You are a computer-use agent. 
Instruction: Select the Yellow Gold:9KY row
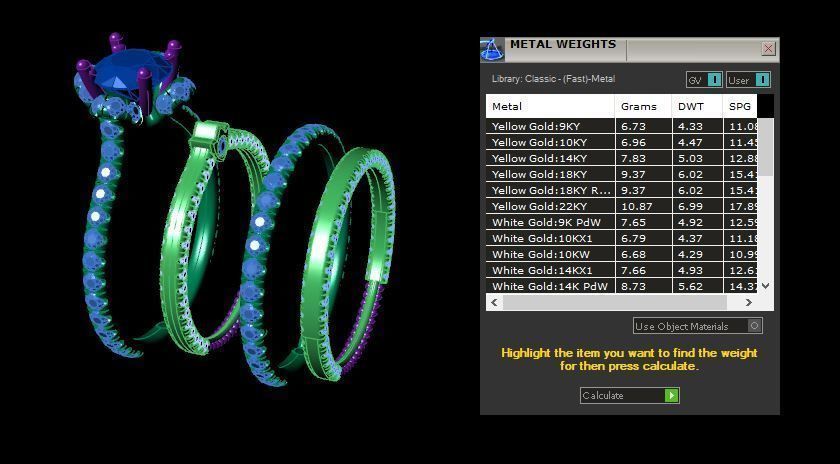tap(621, 126)
